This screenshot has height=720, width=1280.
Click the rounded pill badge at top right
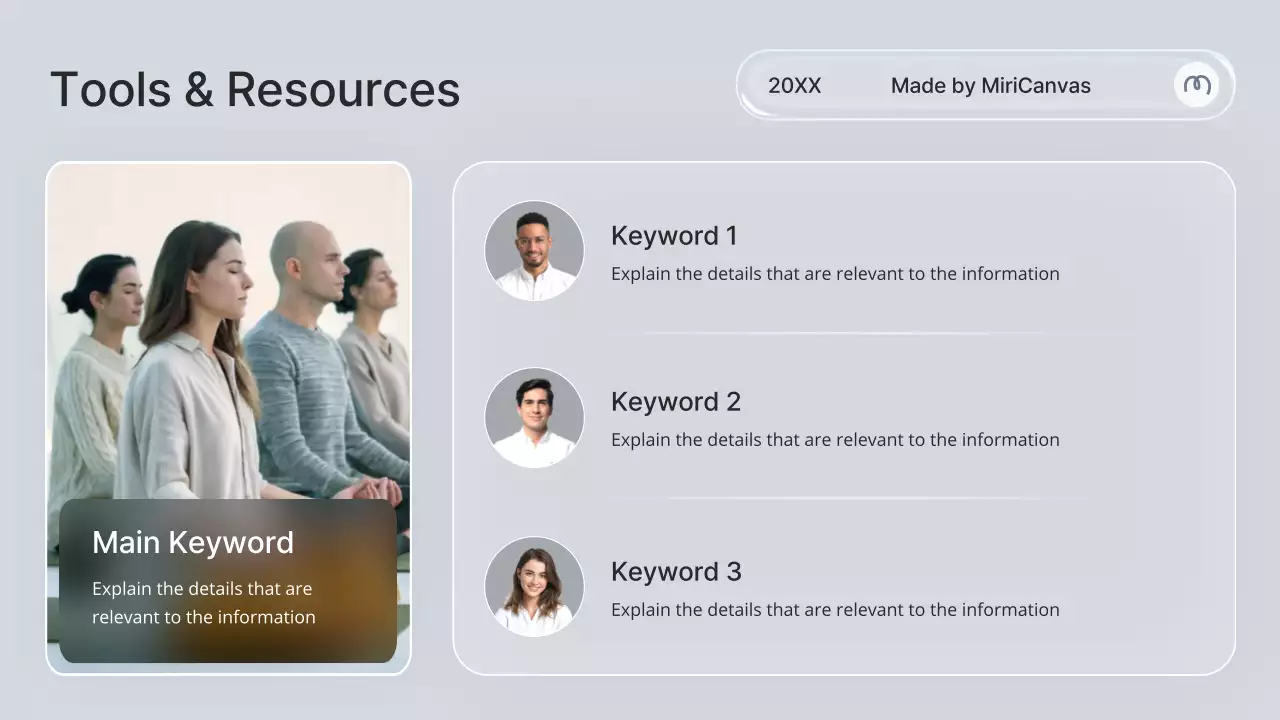(x=985, y=85)
